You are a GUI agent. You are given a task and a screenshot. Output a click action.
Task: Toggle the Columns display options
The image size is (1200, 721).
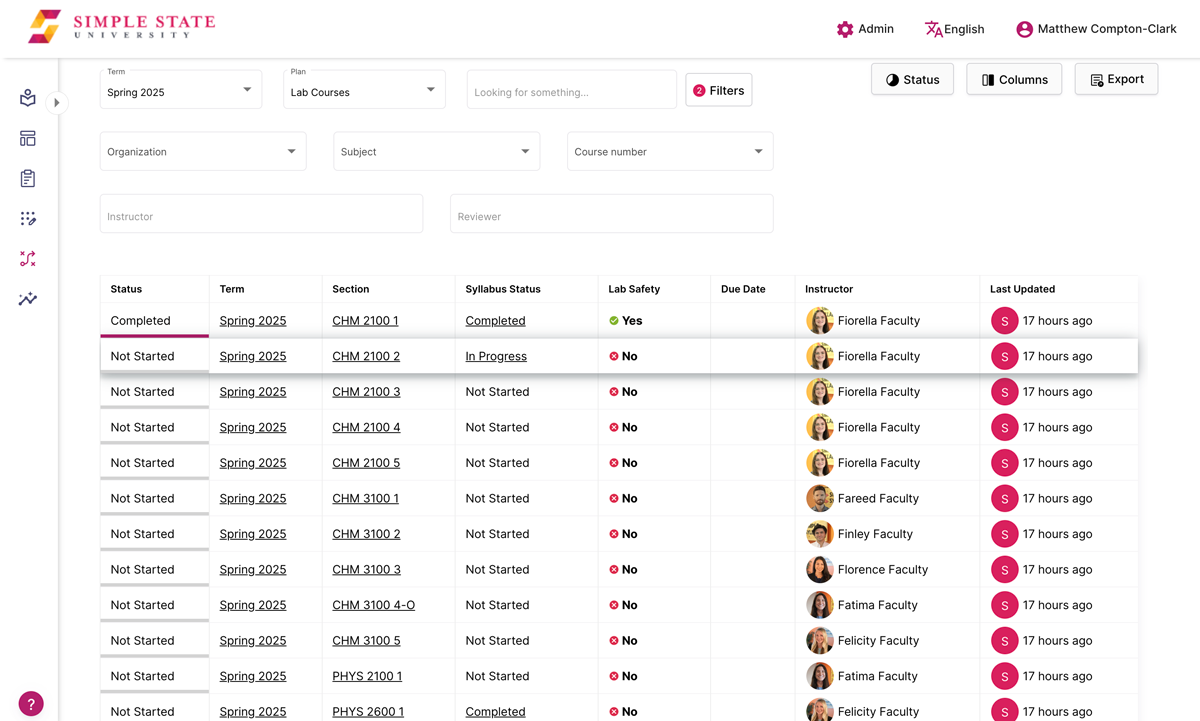pyautogui.click(x=1013, y=79)
